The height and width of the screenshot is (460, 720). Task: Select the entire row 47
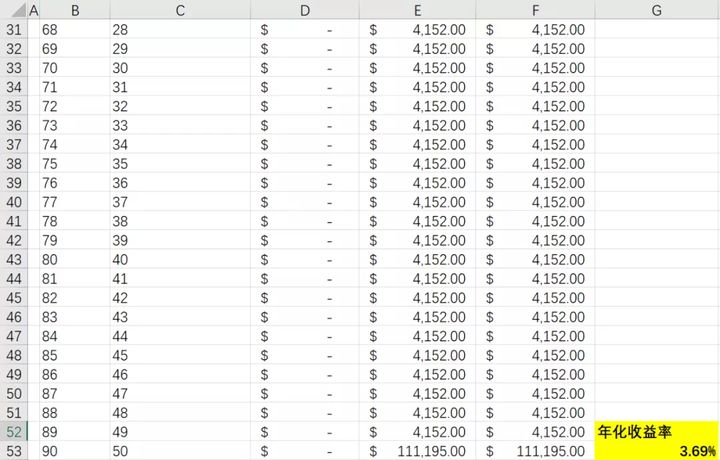click(x=14, y=336)
